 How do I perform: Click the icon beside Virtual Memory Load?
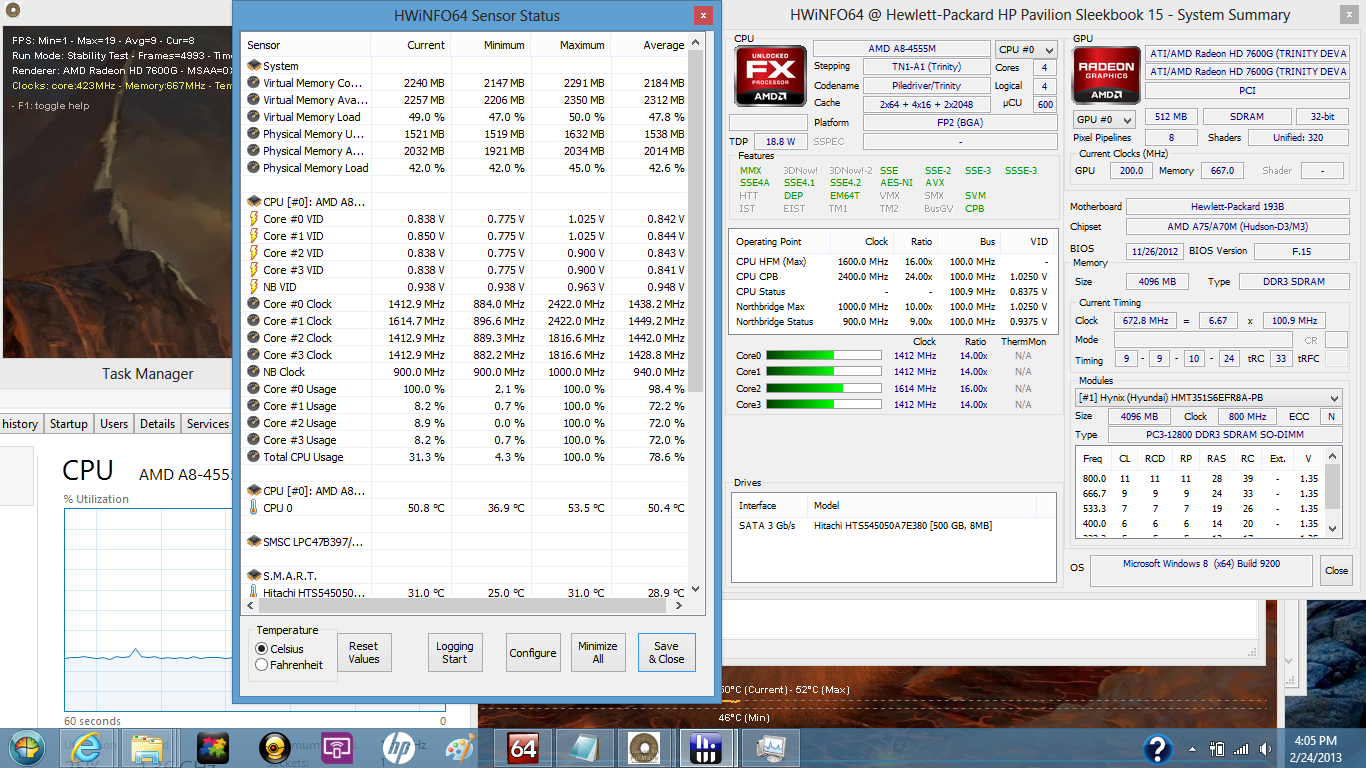click(254, 117)
